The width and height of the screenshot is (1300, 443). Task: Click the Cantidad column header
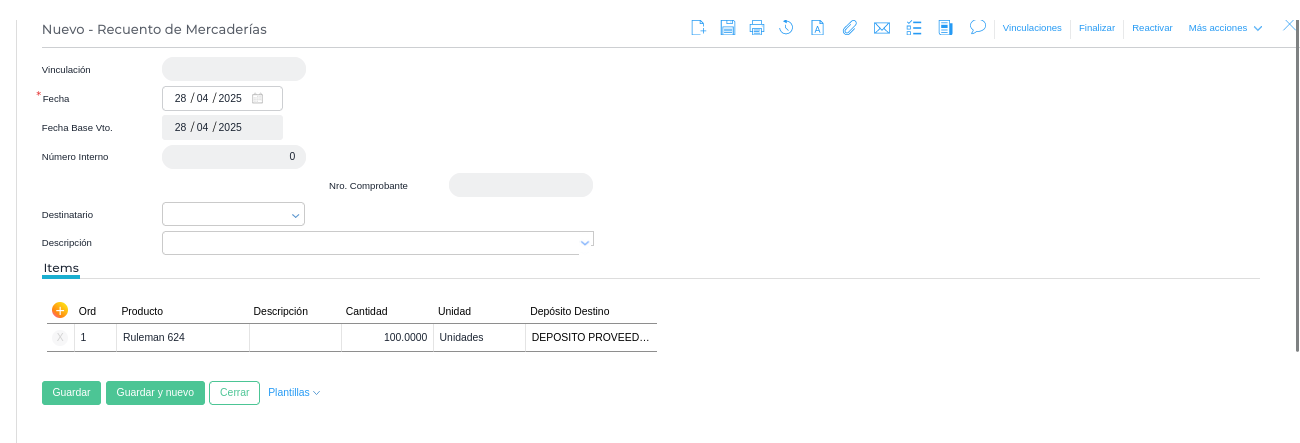pyautogui.click(x=366, y=311)
